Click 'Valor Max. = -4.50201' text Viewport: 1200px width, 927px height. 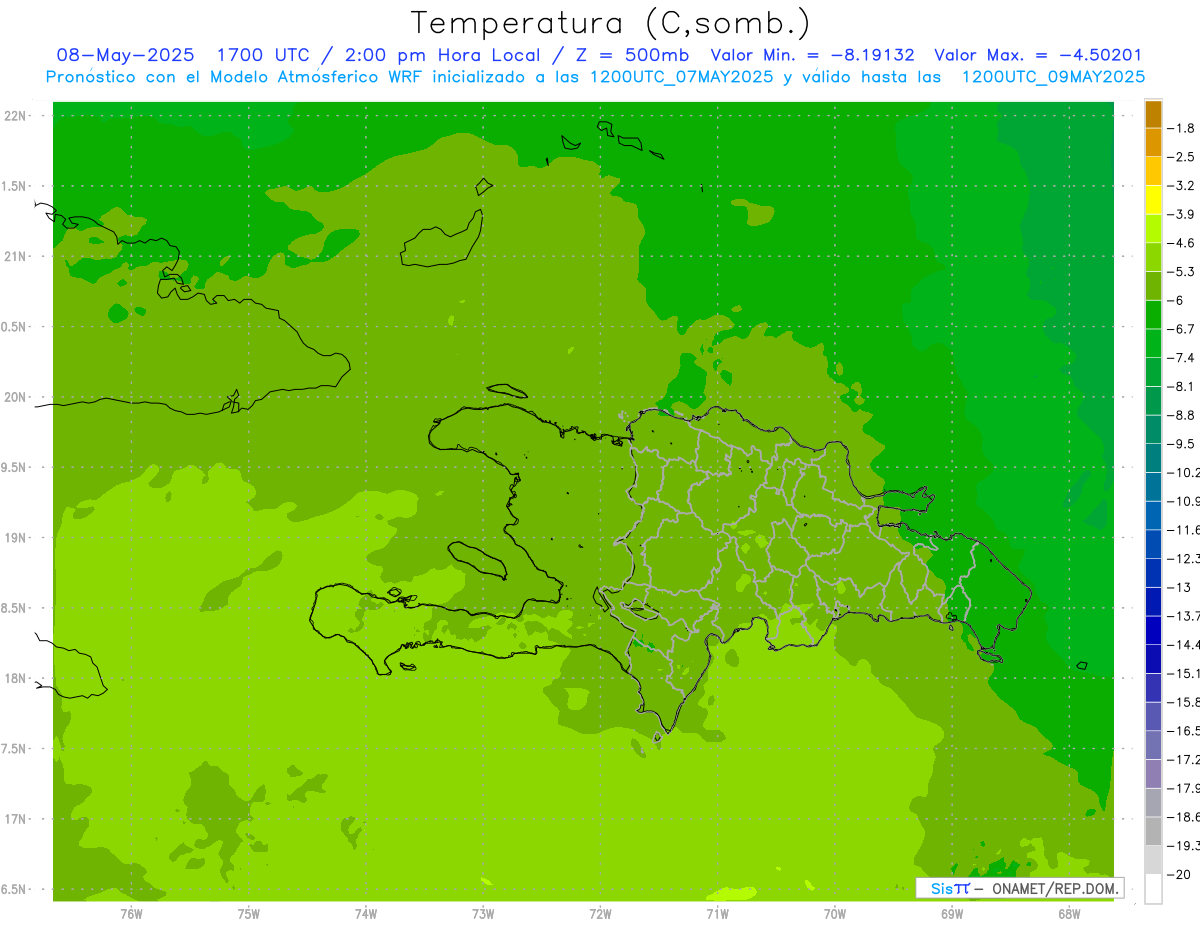1038,55
